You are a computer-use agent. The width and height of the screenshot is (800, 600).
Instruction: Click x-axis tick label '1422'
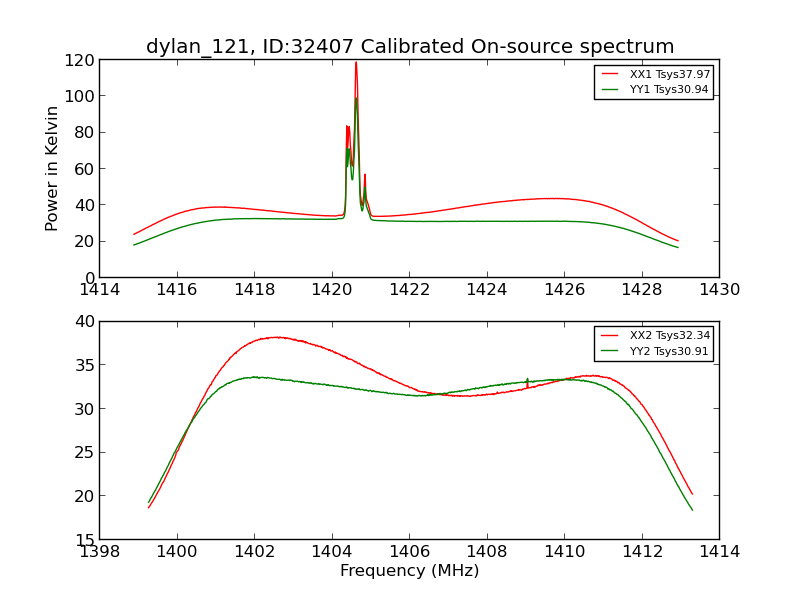[x=410, y=290]
